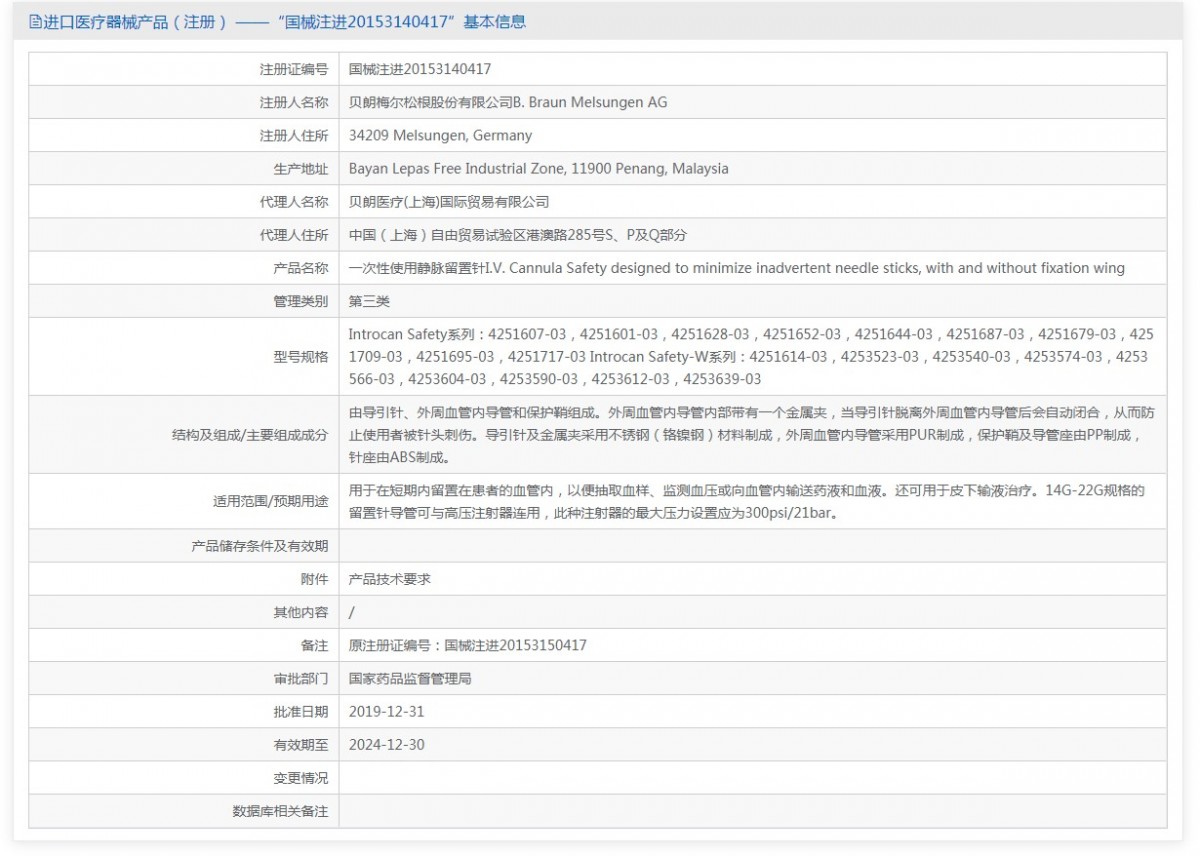Select the 审批部门 row label
Image resolution: width=1200 pixels, height=856 pixels.
pos(301,679)
